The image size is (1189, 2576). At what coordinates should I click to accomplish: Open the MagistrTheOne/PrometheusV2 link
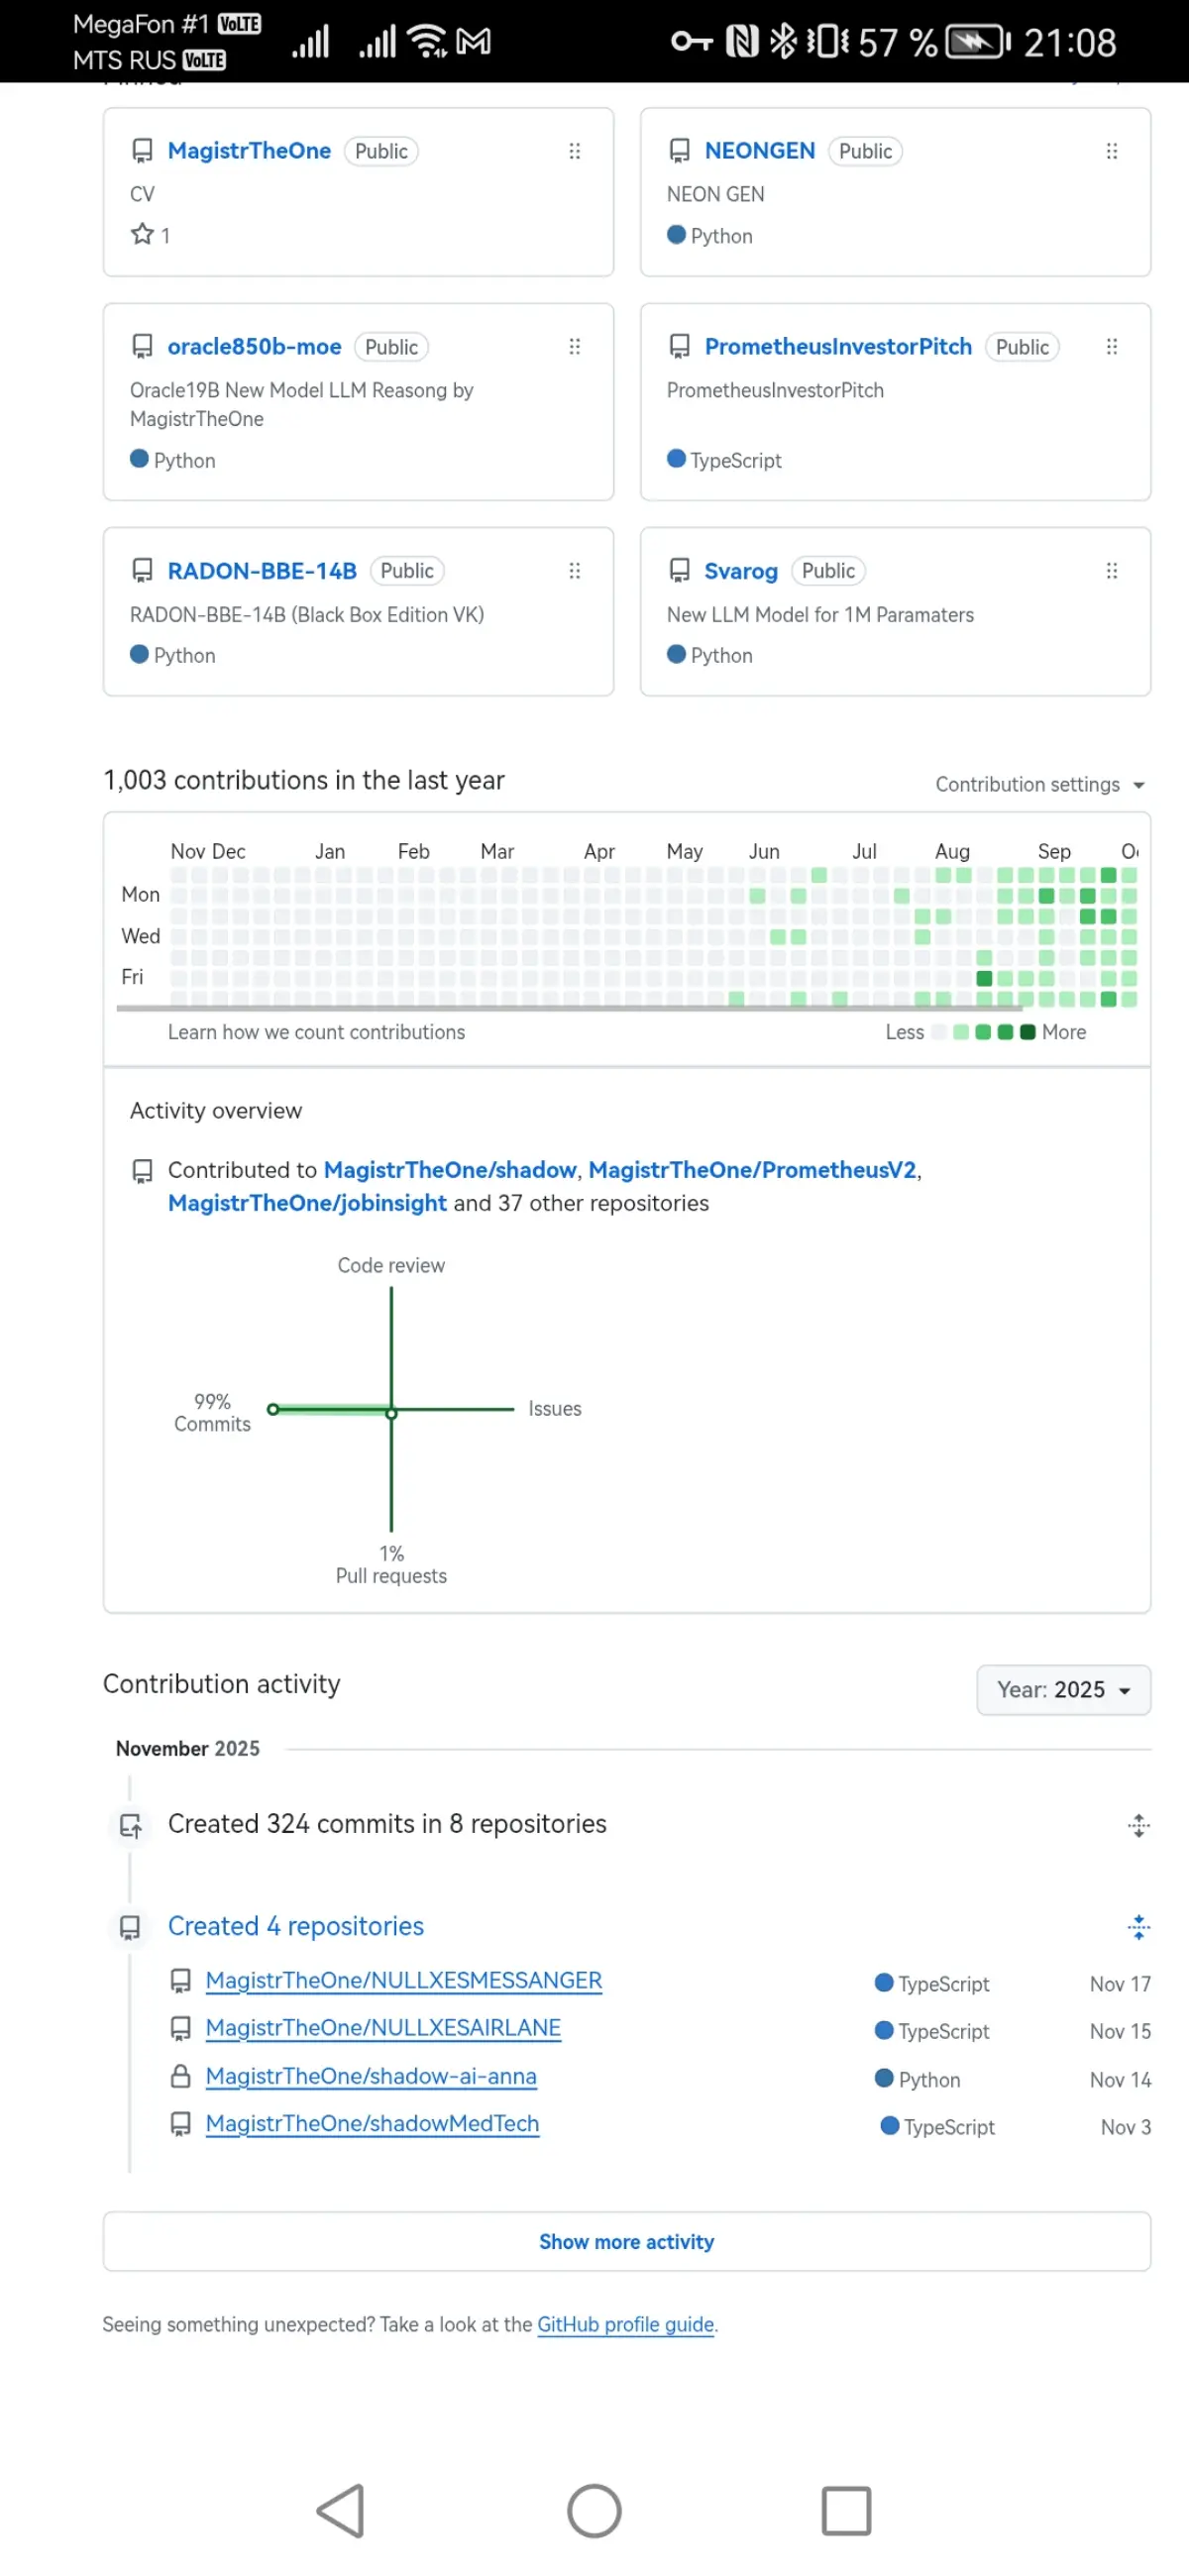[x=752, y=1170]
